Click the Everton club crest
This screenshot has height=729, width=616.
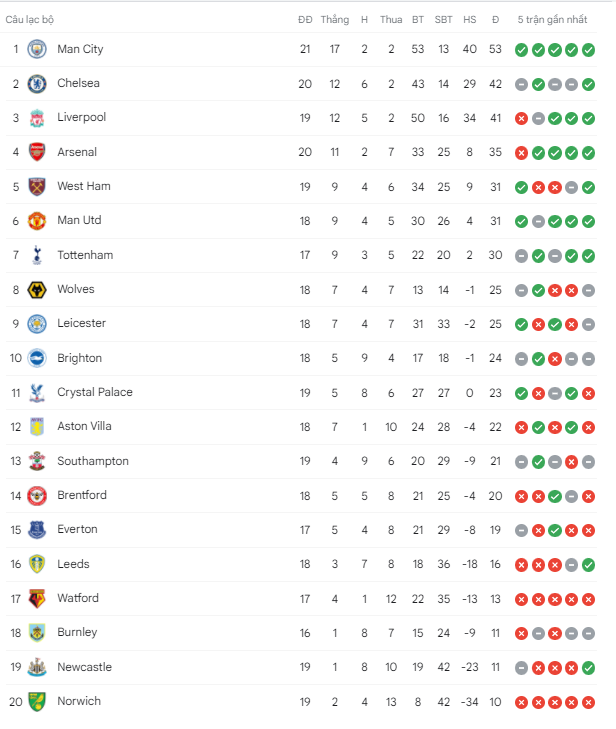(x=37, y=530)
